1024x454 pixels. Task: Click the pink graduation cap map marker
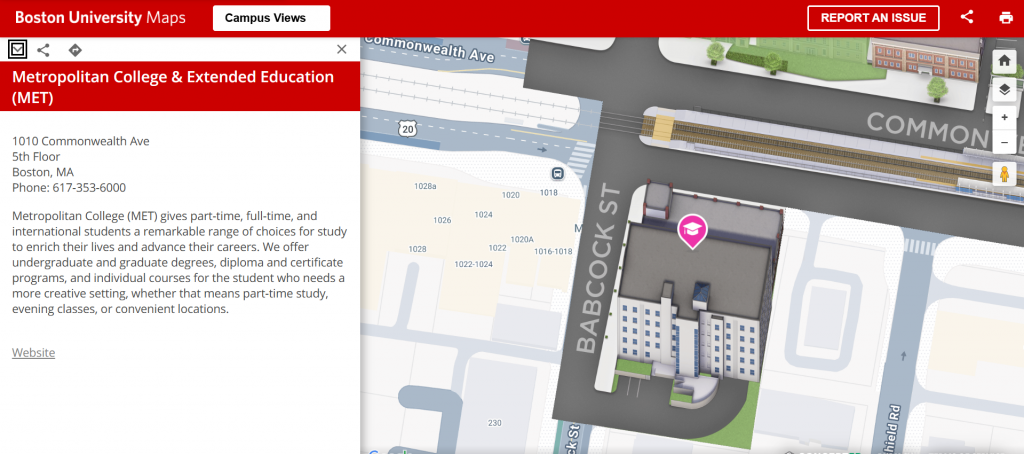(x=691, y=230)
